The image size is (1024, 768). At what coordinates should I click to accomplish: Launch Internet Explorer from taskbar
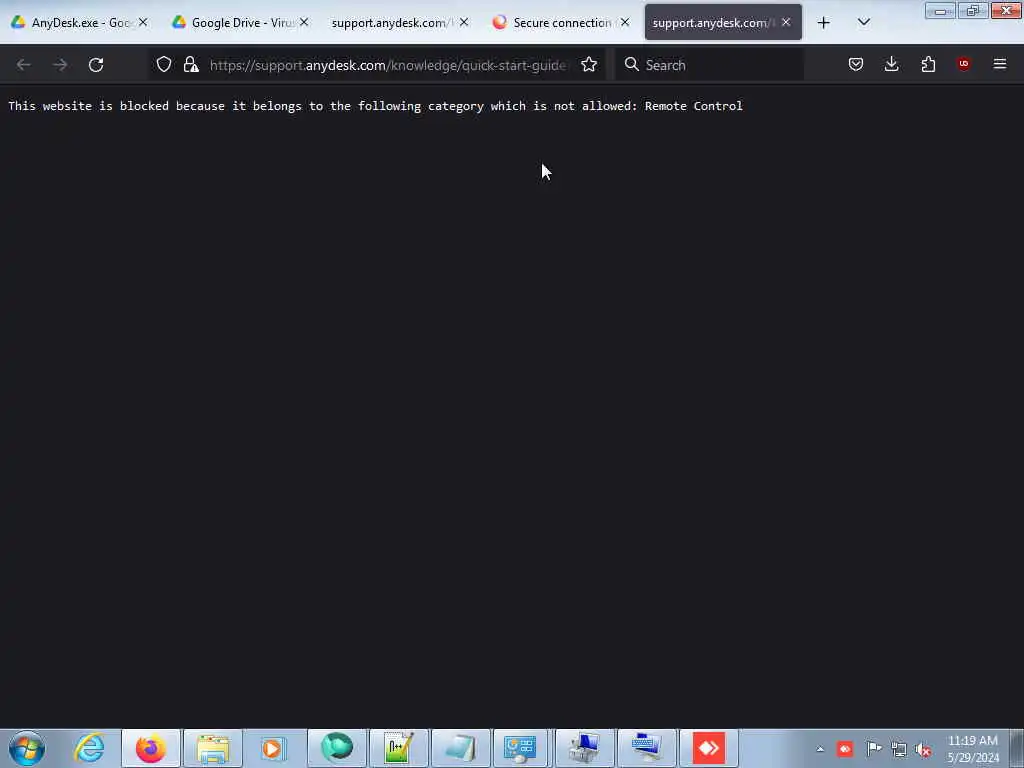[89, 748]
